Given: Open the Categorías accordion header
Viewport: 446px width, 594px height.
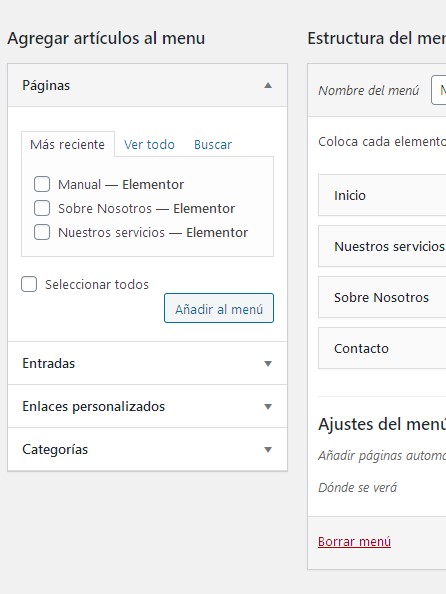Looking at the screenshot, I should coord(147,449).
